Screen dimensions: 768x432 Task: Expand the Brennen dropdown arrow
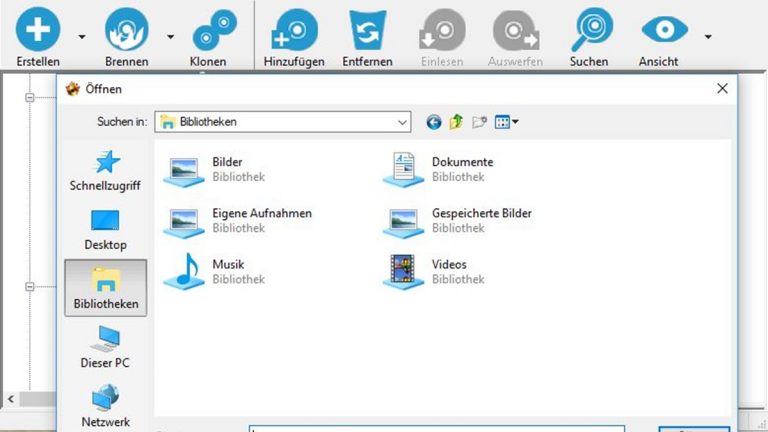tap(170, 37)
